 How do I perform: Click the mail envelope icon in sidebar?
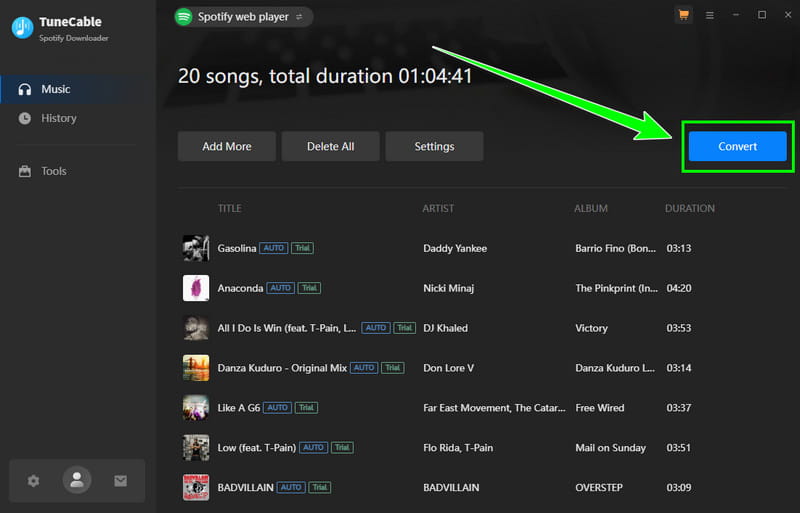coord(120,481)
